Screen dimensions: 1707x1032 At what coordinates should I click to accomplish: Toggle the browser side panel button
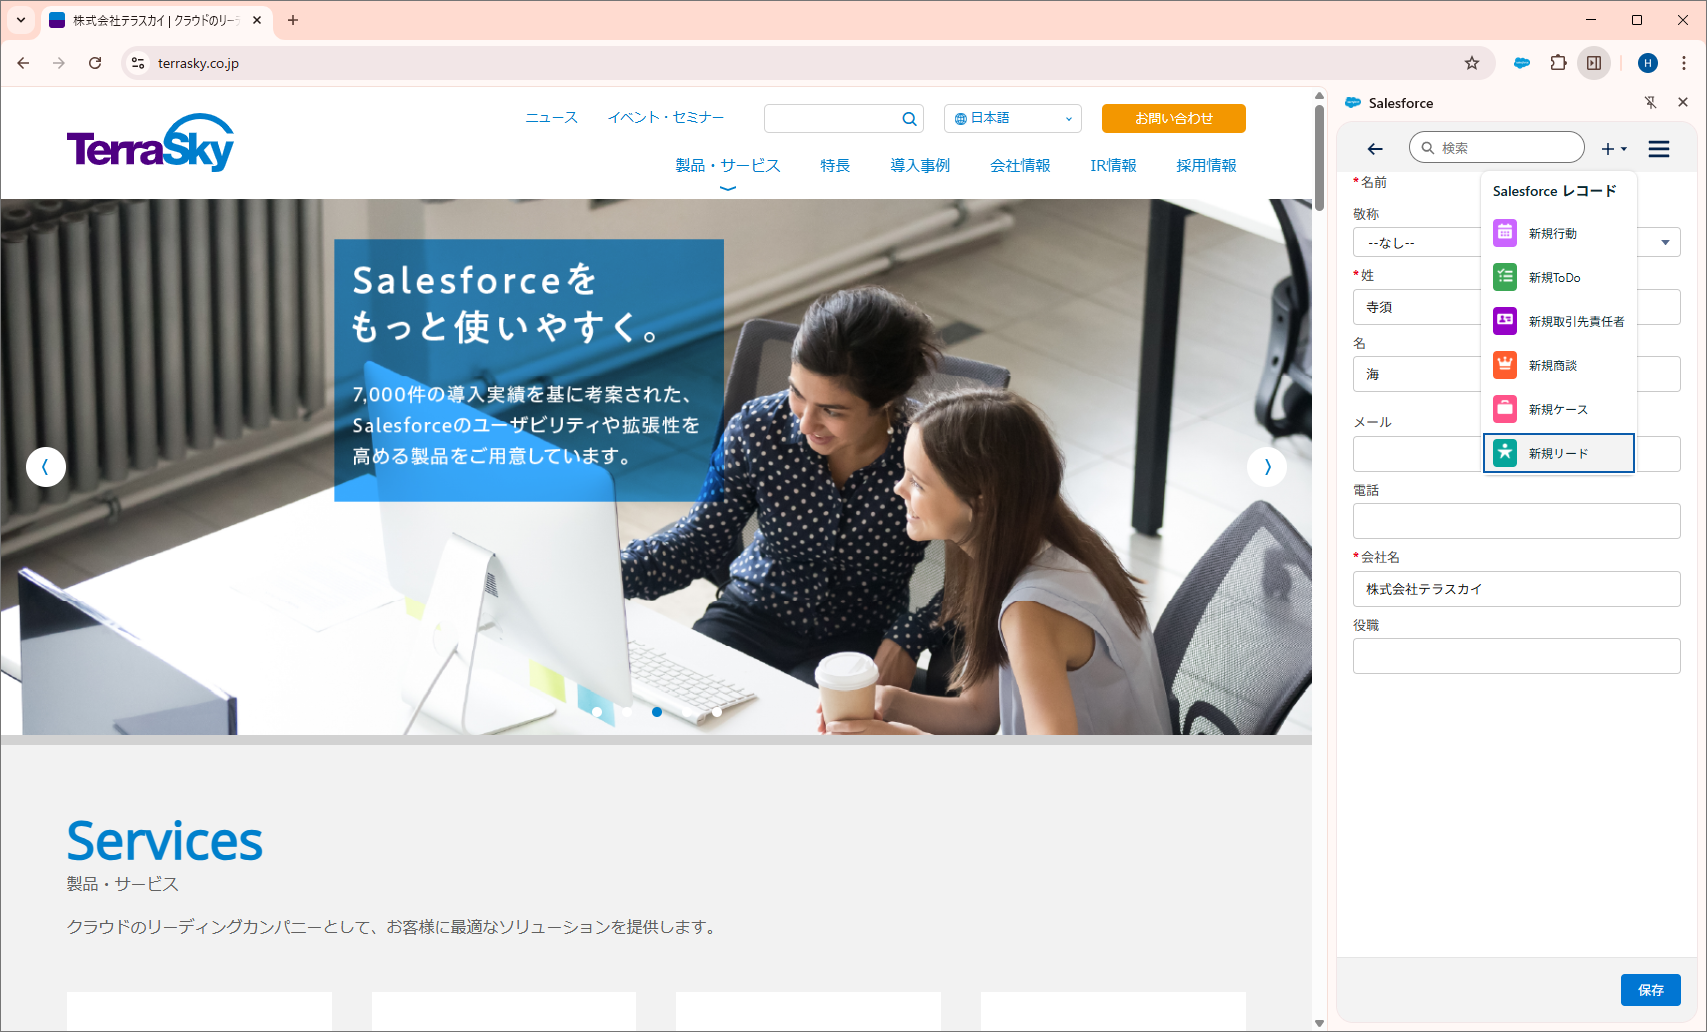point(1594,63)
